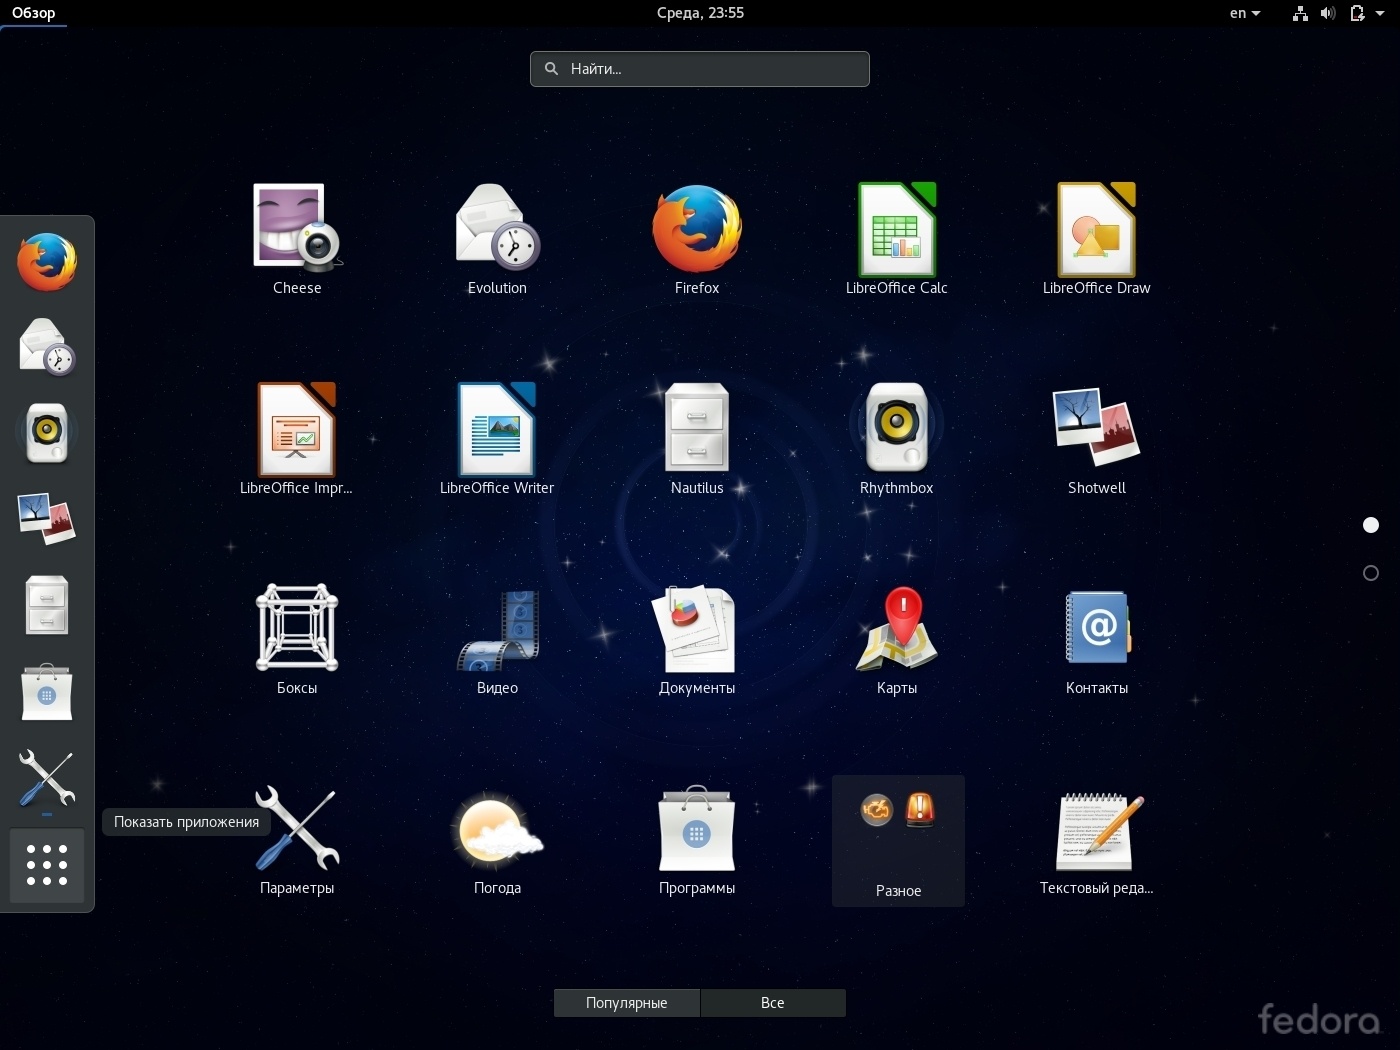Viewport: 1400px width, 1050px height.
Task: Open Shotwell photo manager from the grid
Action: click(1097, 439)
